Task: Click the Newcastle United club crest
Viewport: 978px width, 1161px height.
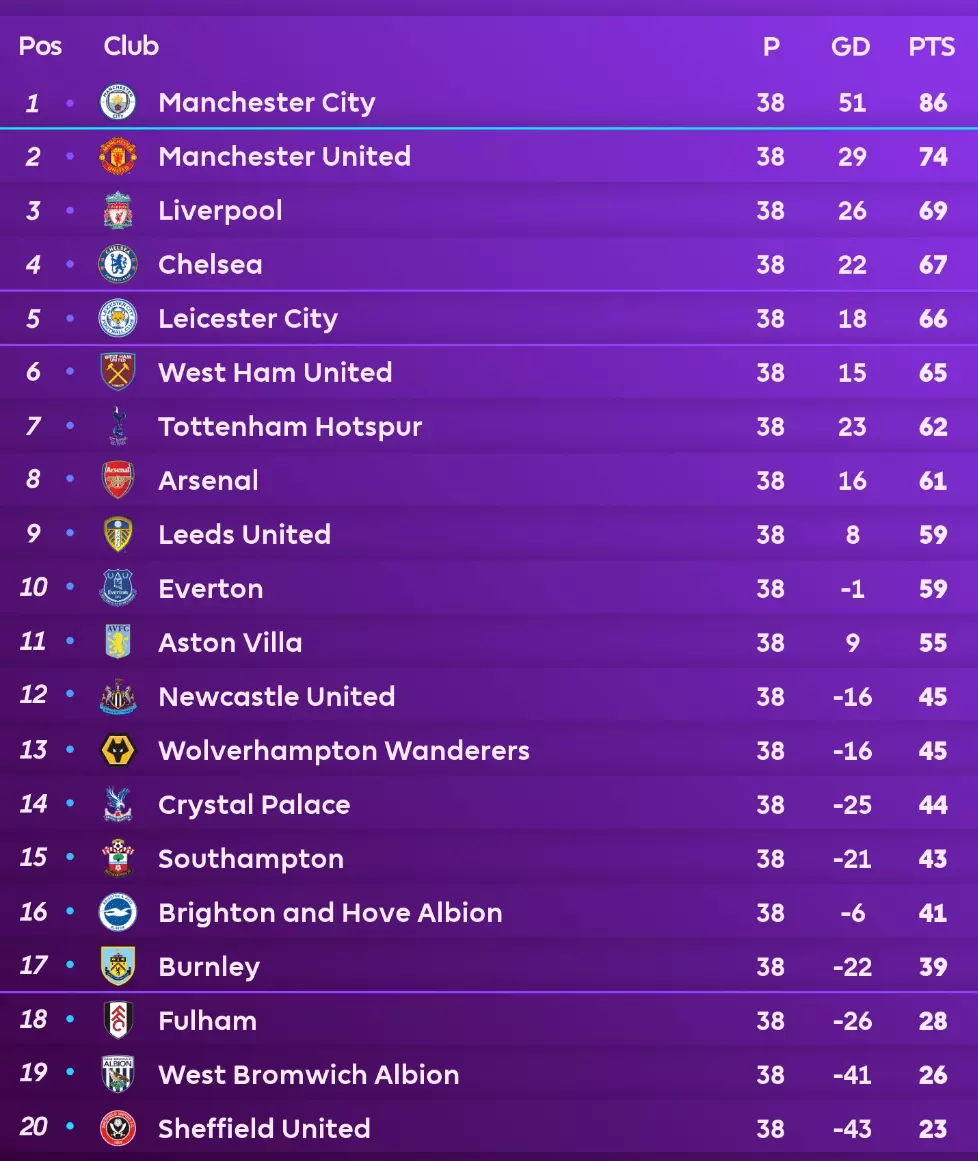Action: [x=118, y=696]
